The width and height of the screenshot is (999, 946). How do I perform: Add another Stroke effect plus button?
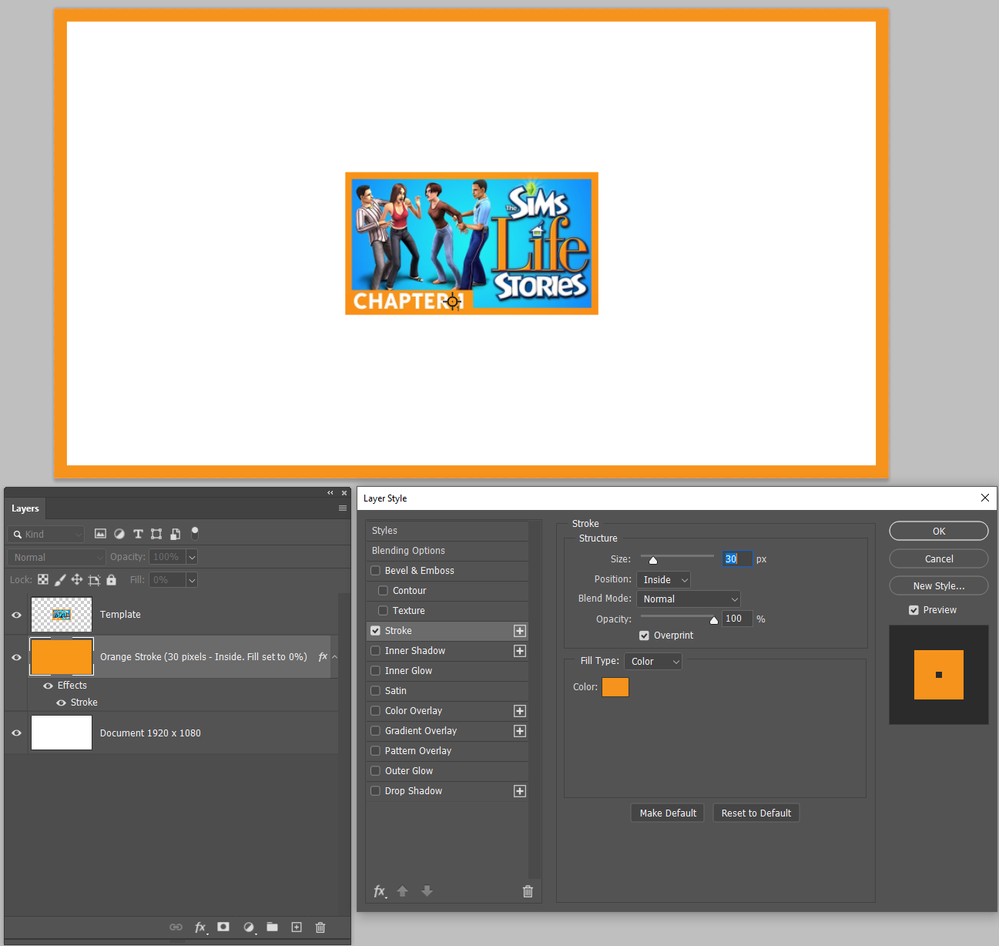(x=520, y=631)
